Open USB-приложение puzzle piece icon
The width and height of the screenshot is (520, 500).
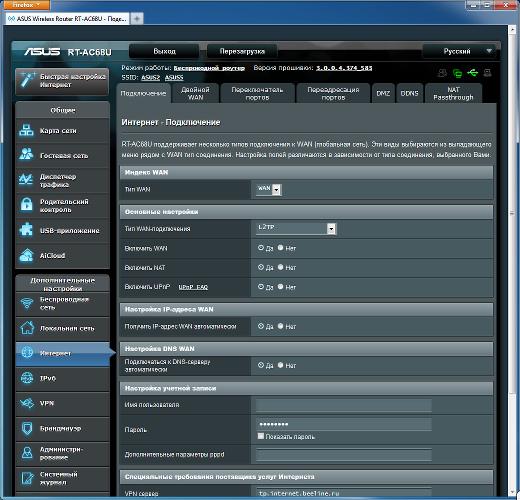pyautogui.click(x=26, y=230)
